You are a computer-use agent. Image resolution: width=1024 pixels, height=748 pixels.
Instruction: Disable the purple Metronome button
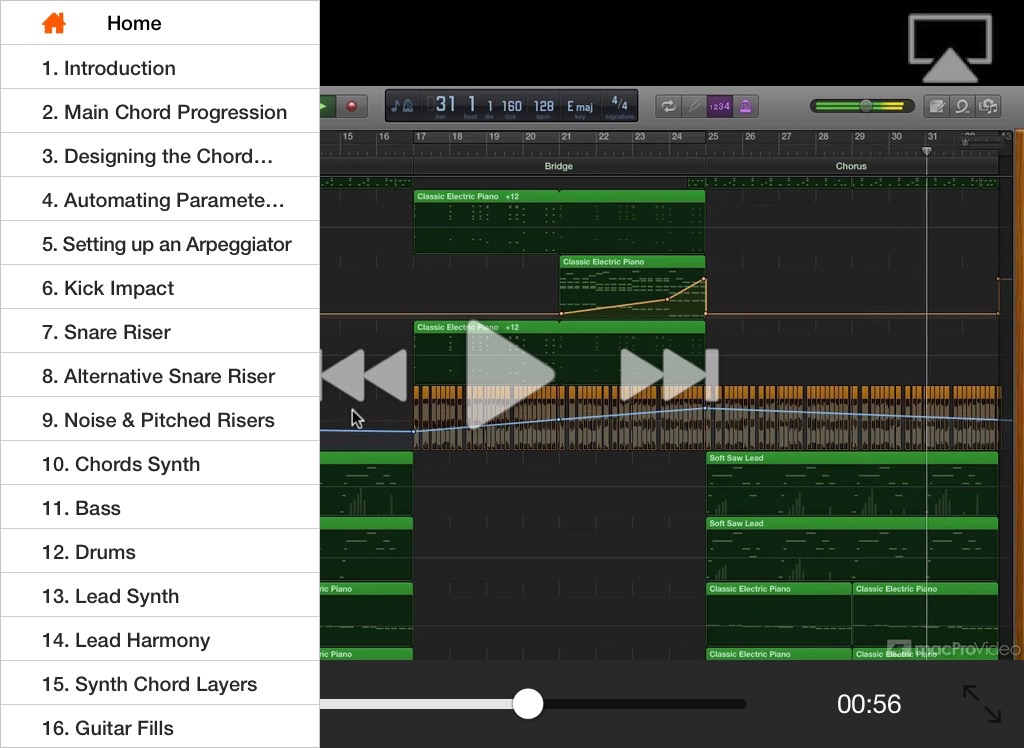coord(745,106)
